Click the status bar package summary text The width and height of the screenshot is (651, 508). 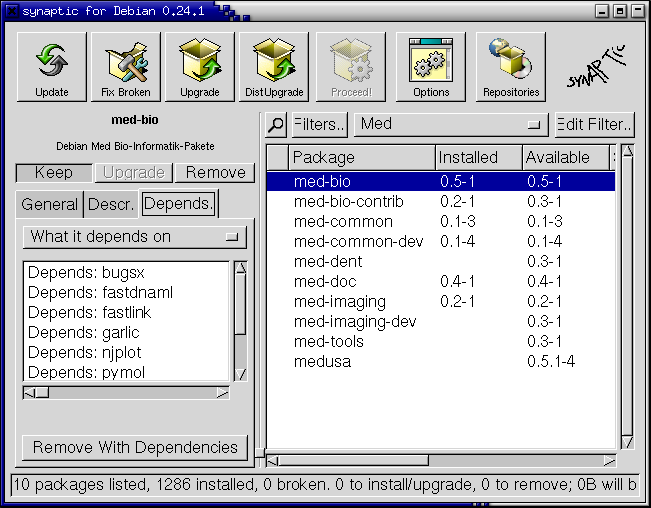[x=325, y=485]
